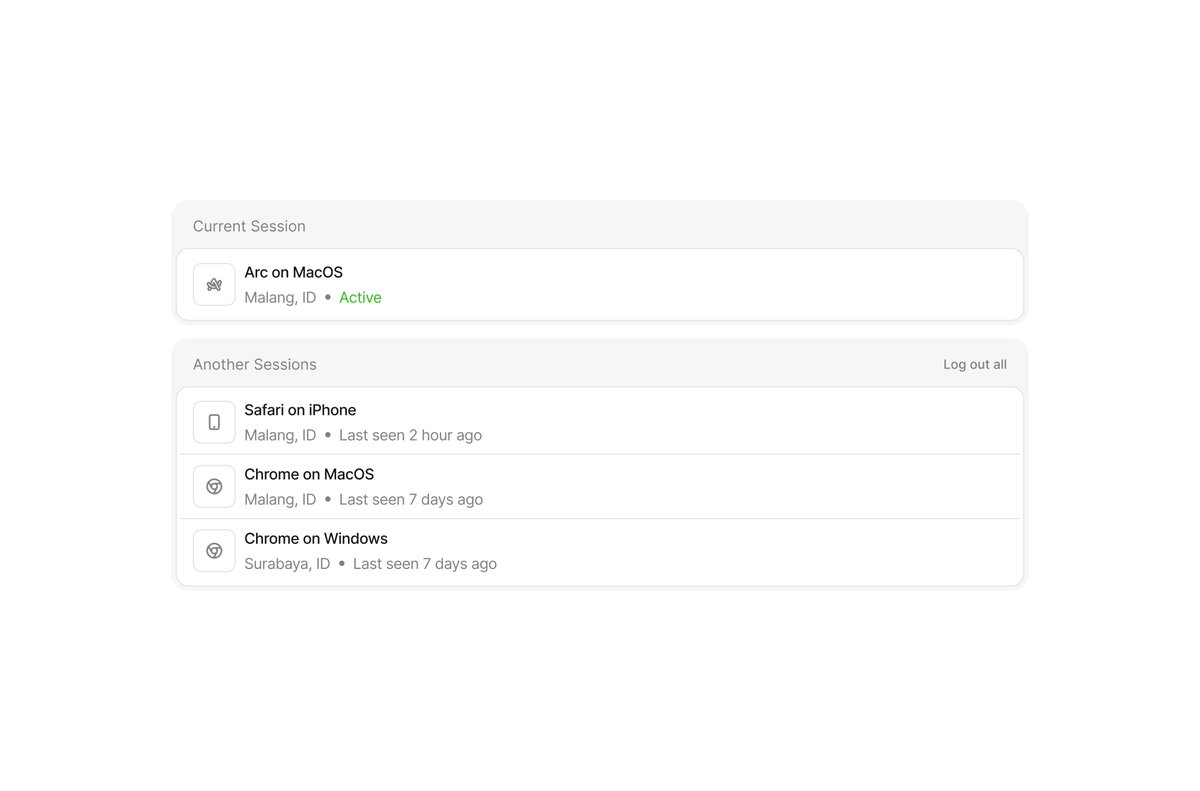
Task: Open the Safari on iPhone session
Action: pos(600,422)
